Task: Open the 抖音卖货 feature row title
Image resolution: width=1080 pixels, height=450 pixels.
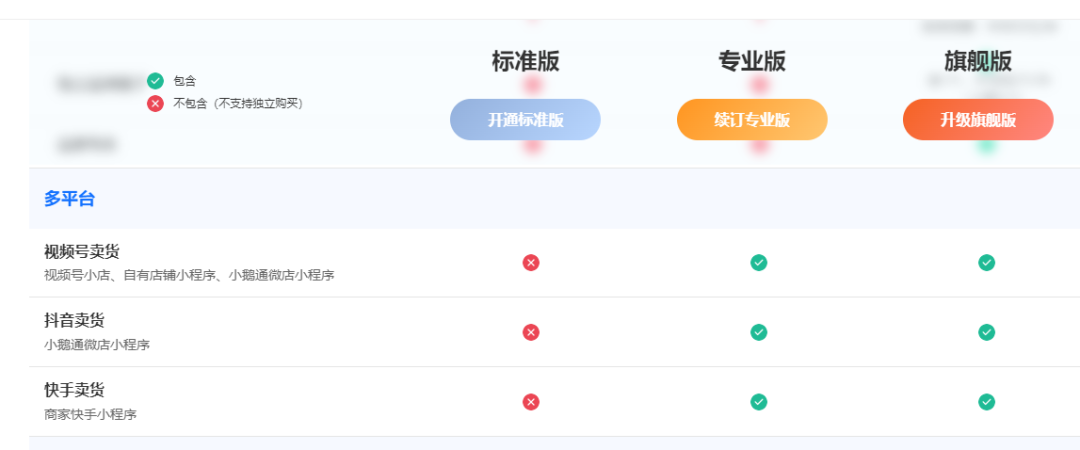Action: (x=74, y=320)
